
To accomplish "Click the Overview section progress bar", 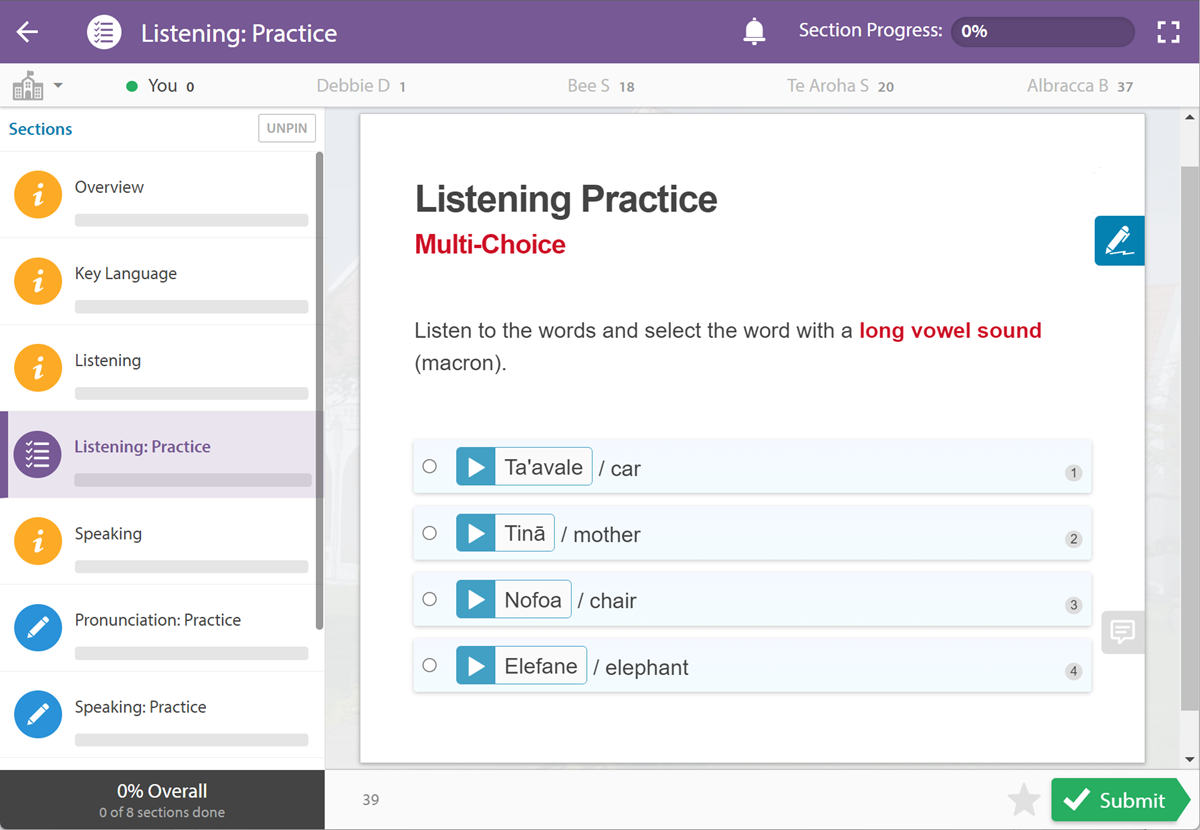I will point(192,220).
